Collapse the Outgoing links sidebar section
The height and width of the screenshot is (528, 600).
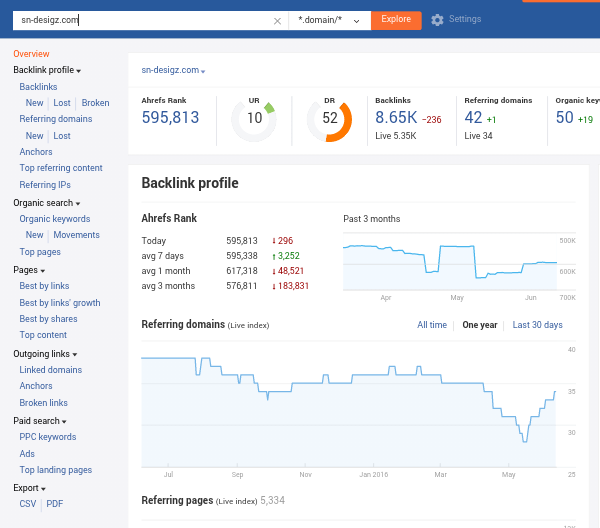point(45,354)
